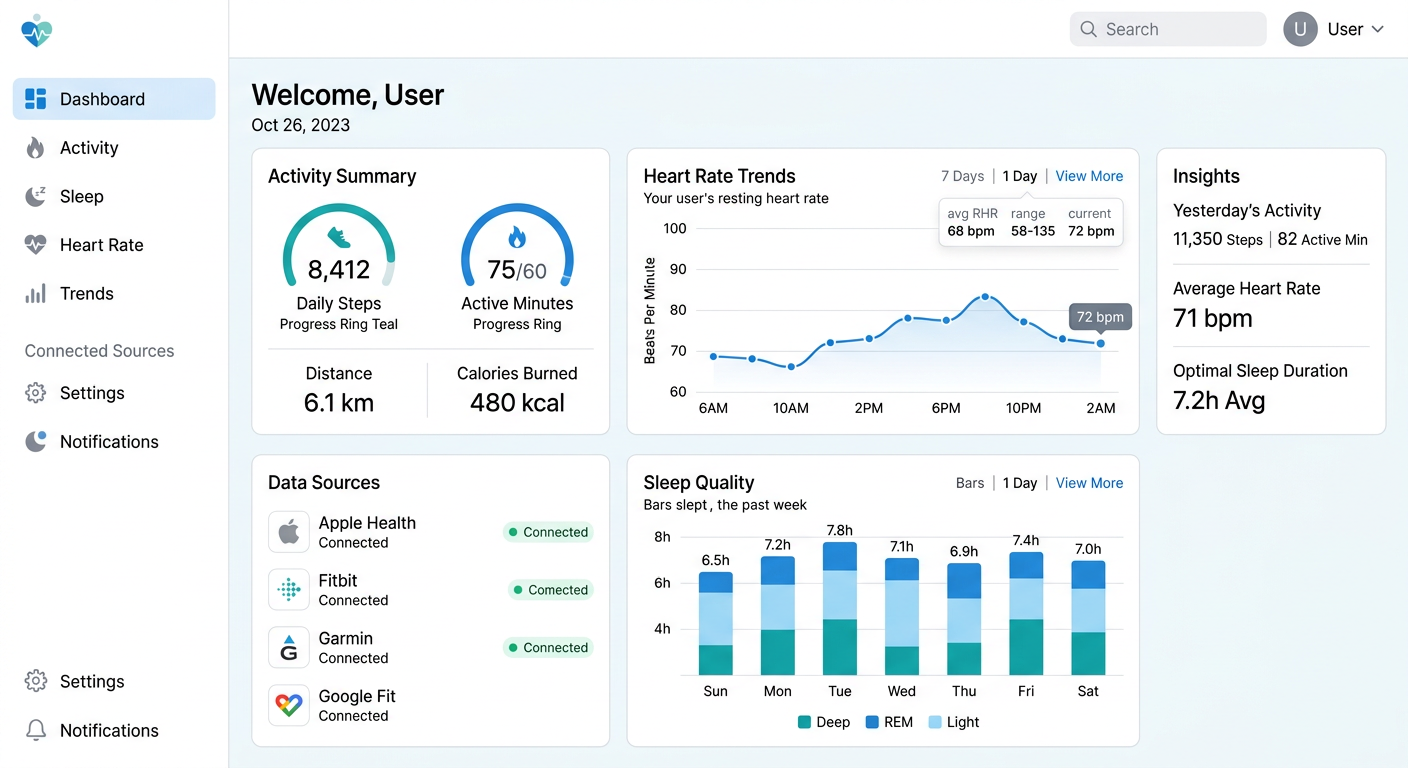
Task: Click "11,350 Steps" in Insights
Action: [1218, 239]
